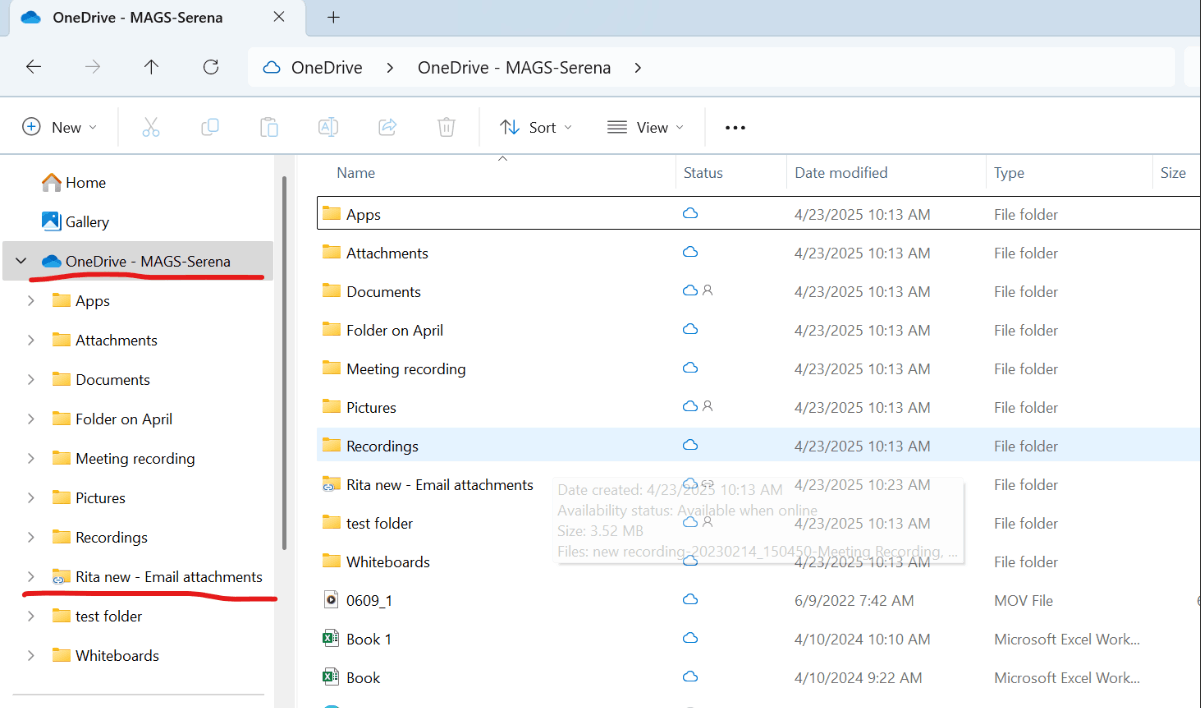Click the cloud status icon beside Pictures
This screenshot has width=1201, height=708.
point(689,406)
